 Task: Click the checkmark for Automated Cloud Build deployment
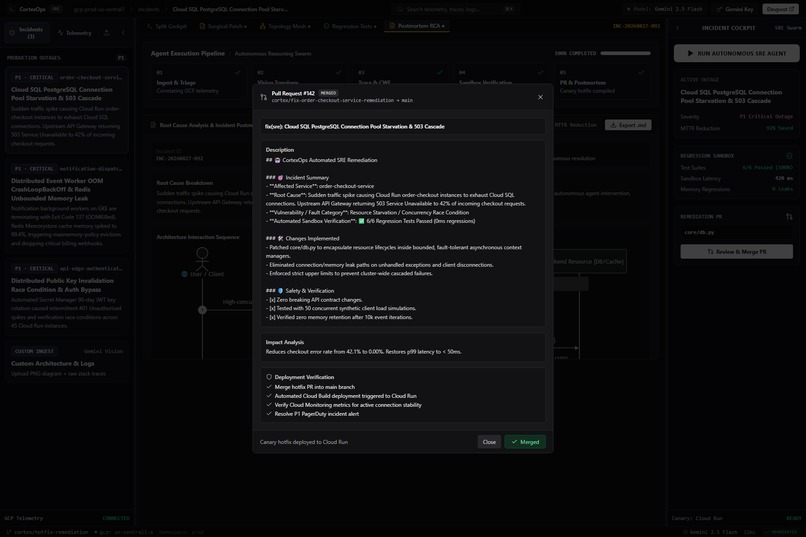pos(269,396)
